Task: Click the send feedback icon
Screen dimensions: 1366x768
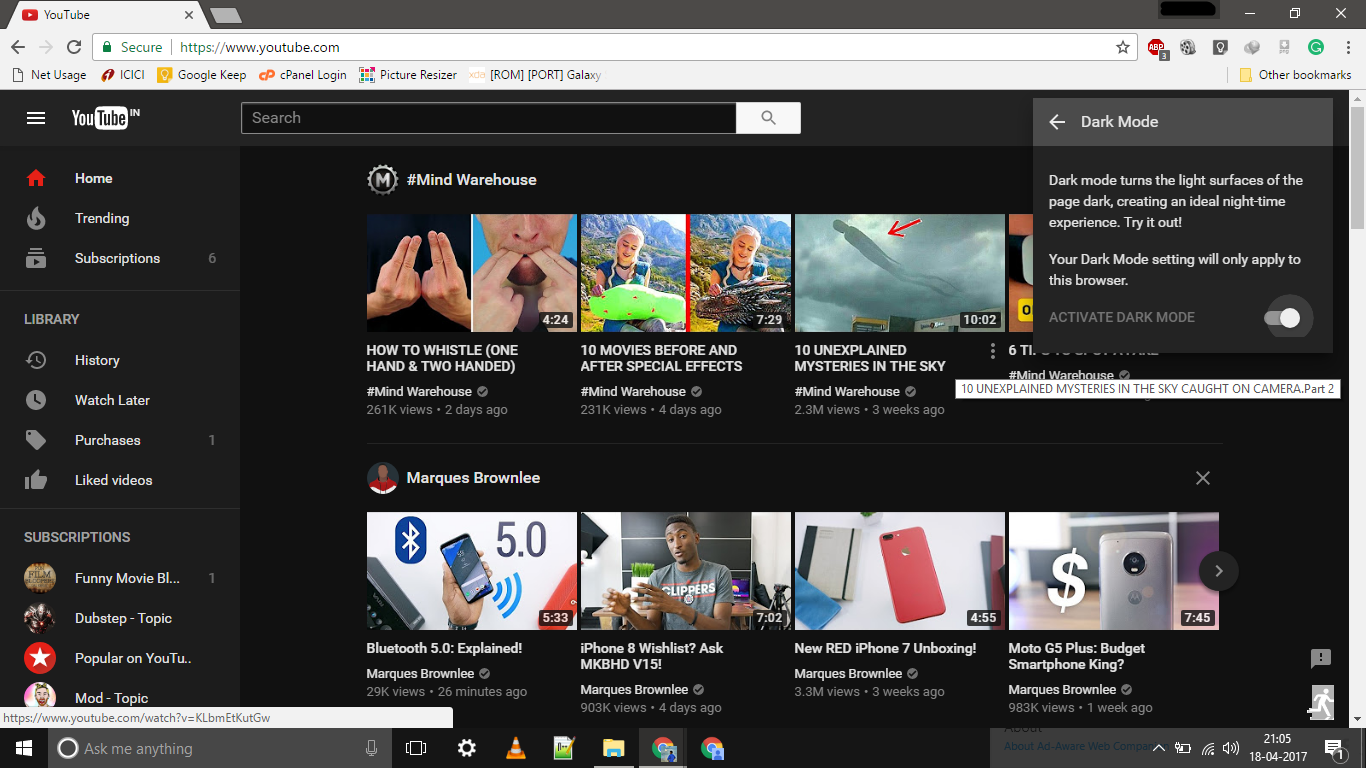Action: pyautogui.click(x=1321, y=658)
